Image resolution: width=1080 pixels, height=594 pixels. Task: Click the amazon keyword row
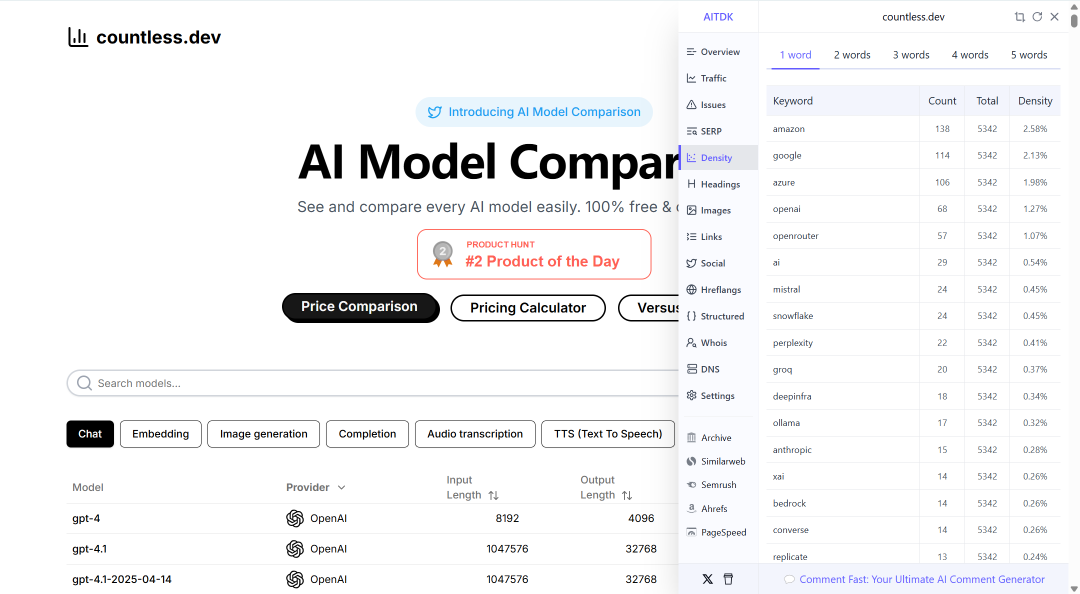pos(913,129)
